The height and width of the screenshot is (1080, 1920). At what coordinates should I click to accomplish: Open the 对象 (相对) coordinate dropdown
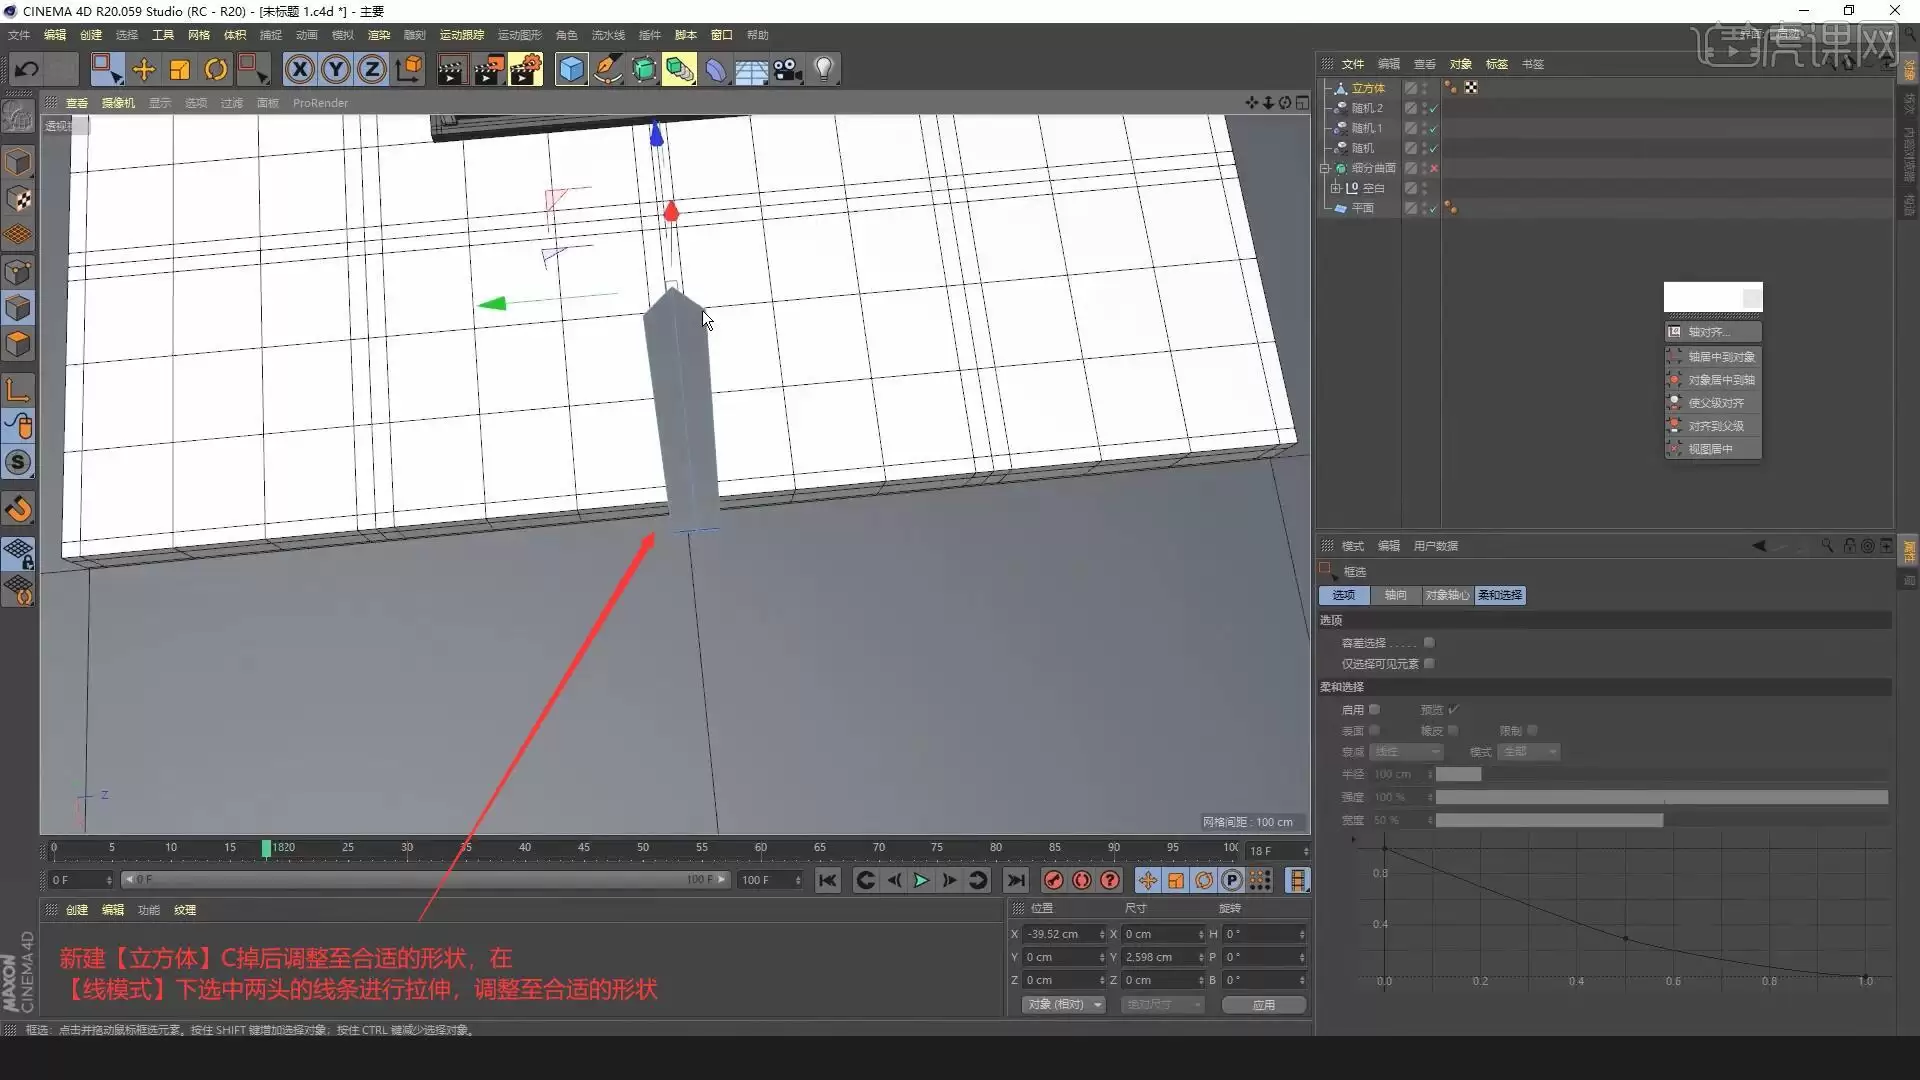click(1064, 1004)
